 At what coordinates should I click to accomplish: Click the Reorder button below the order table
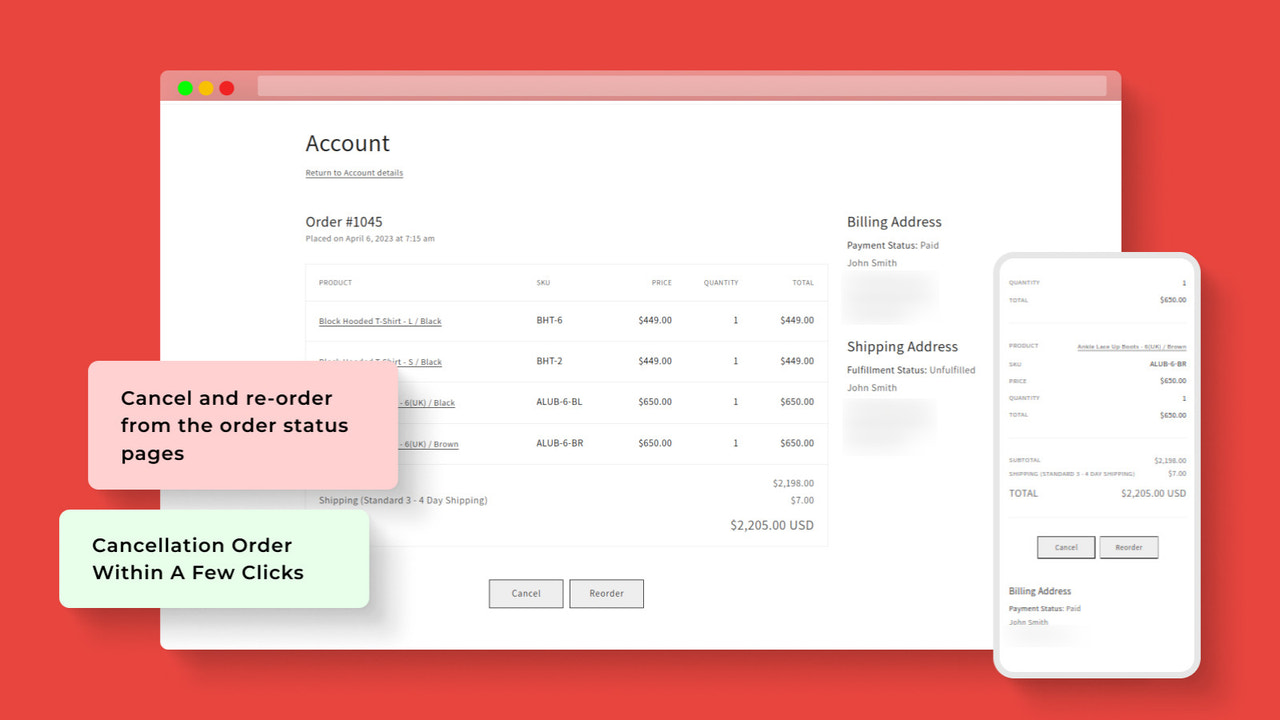tap(606, 593)
